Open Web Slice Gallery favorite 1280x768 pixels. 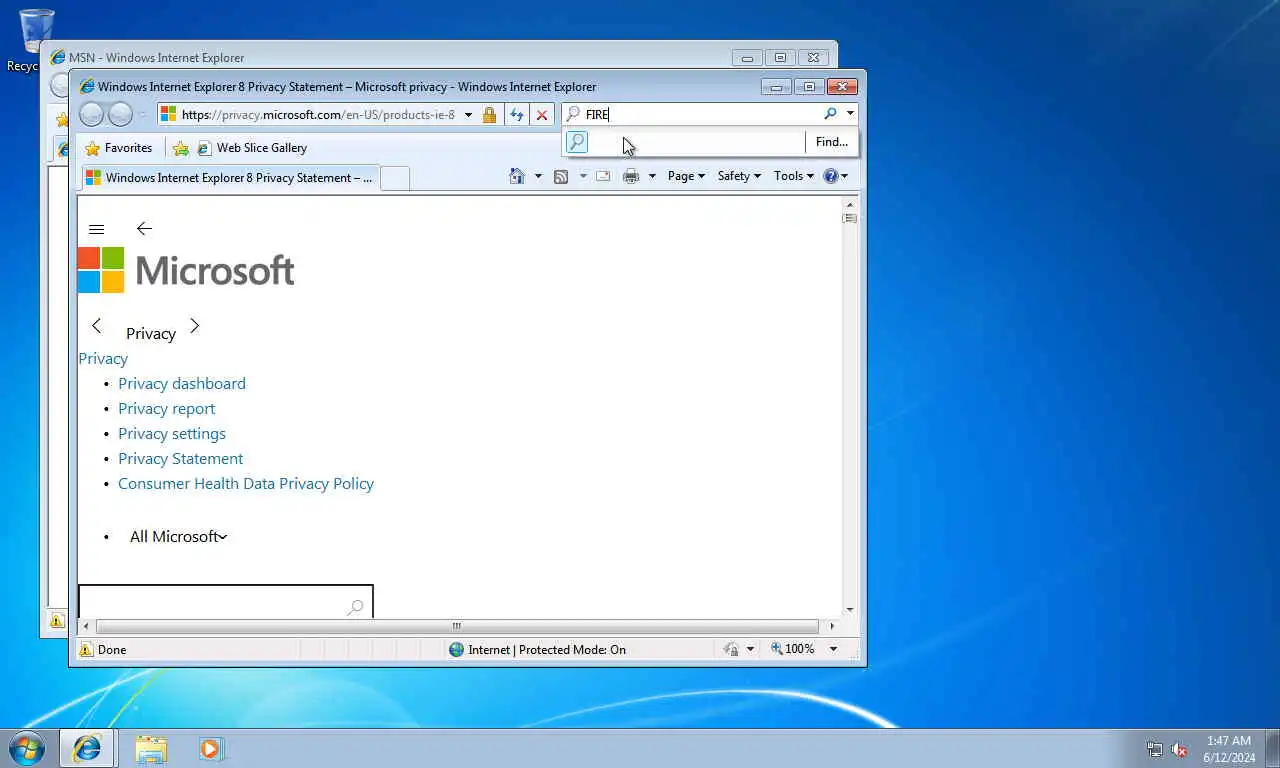click(252, 148)
